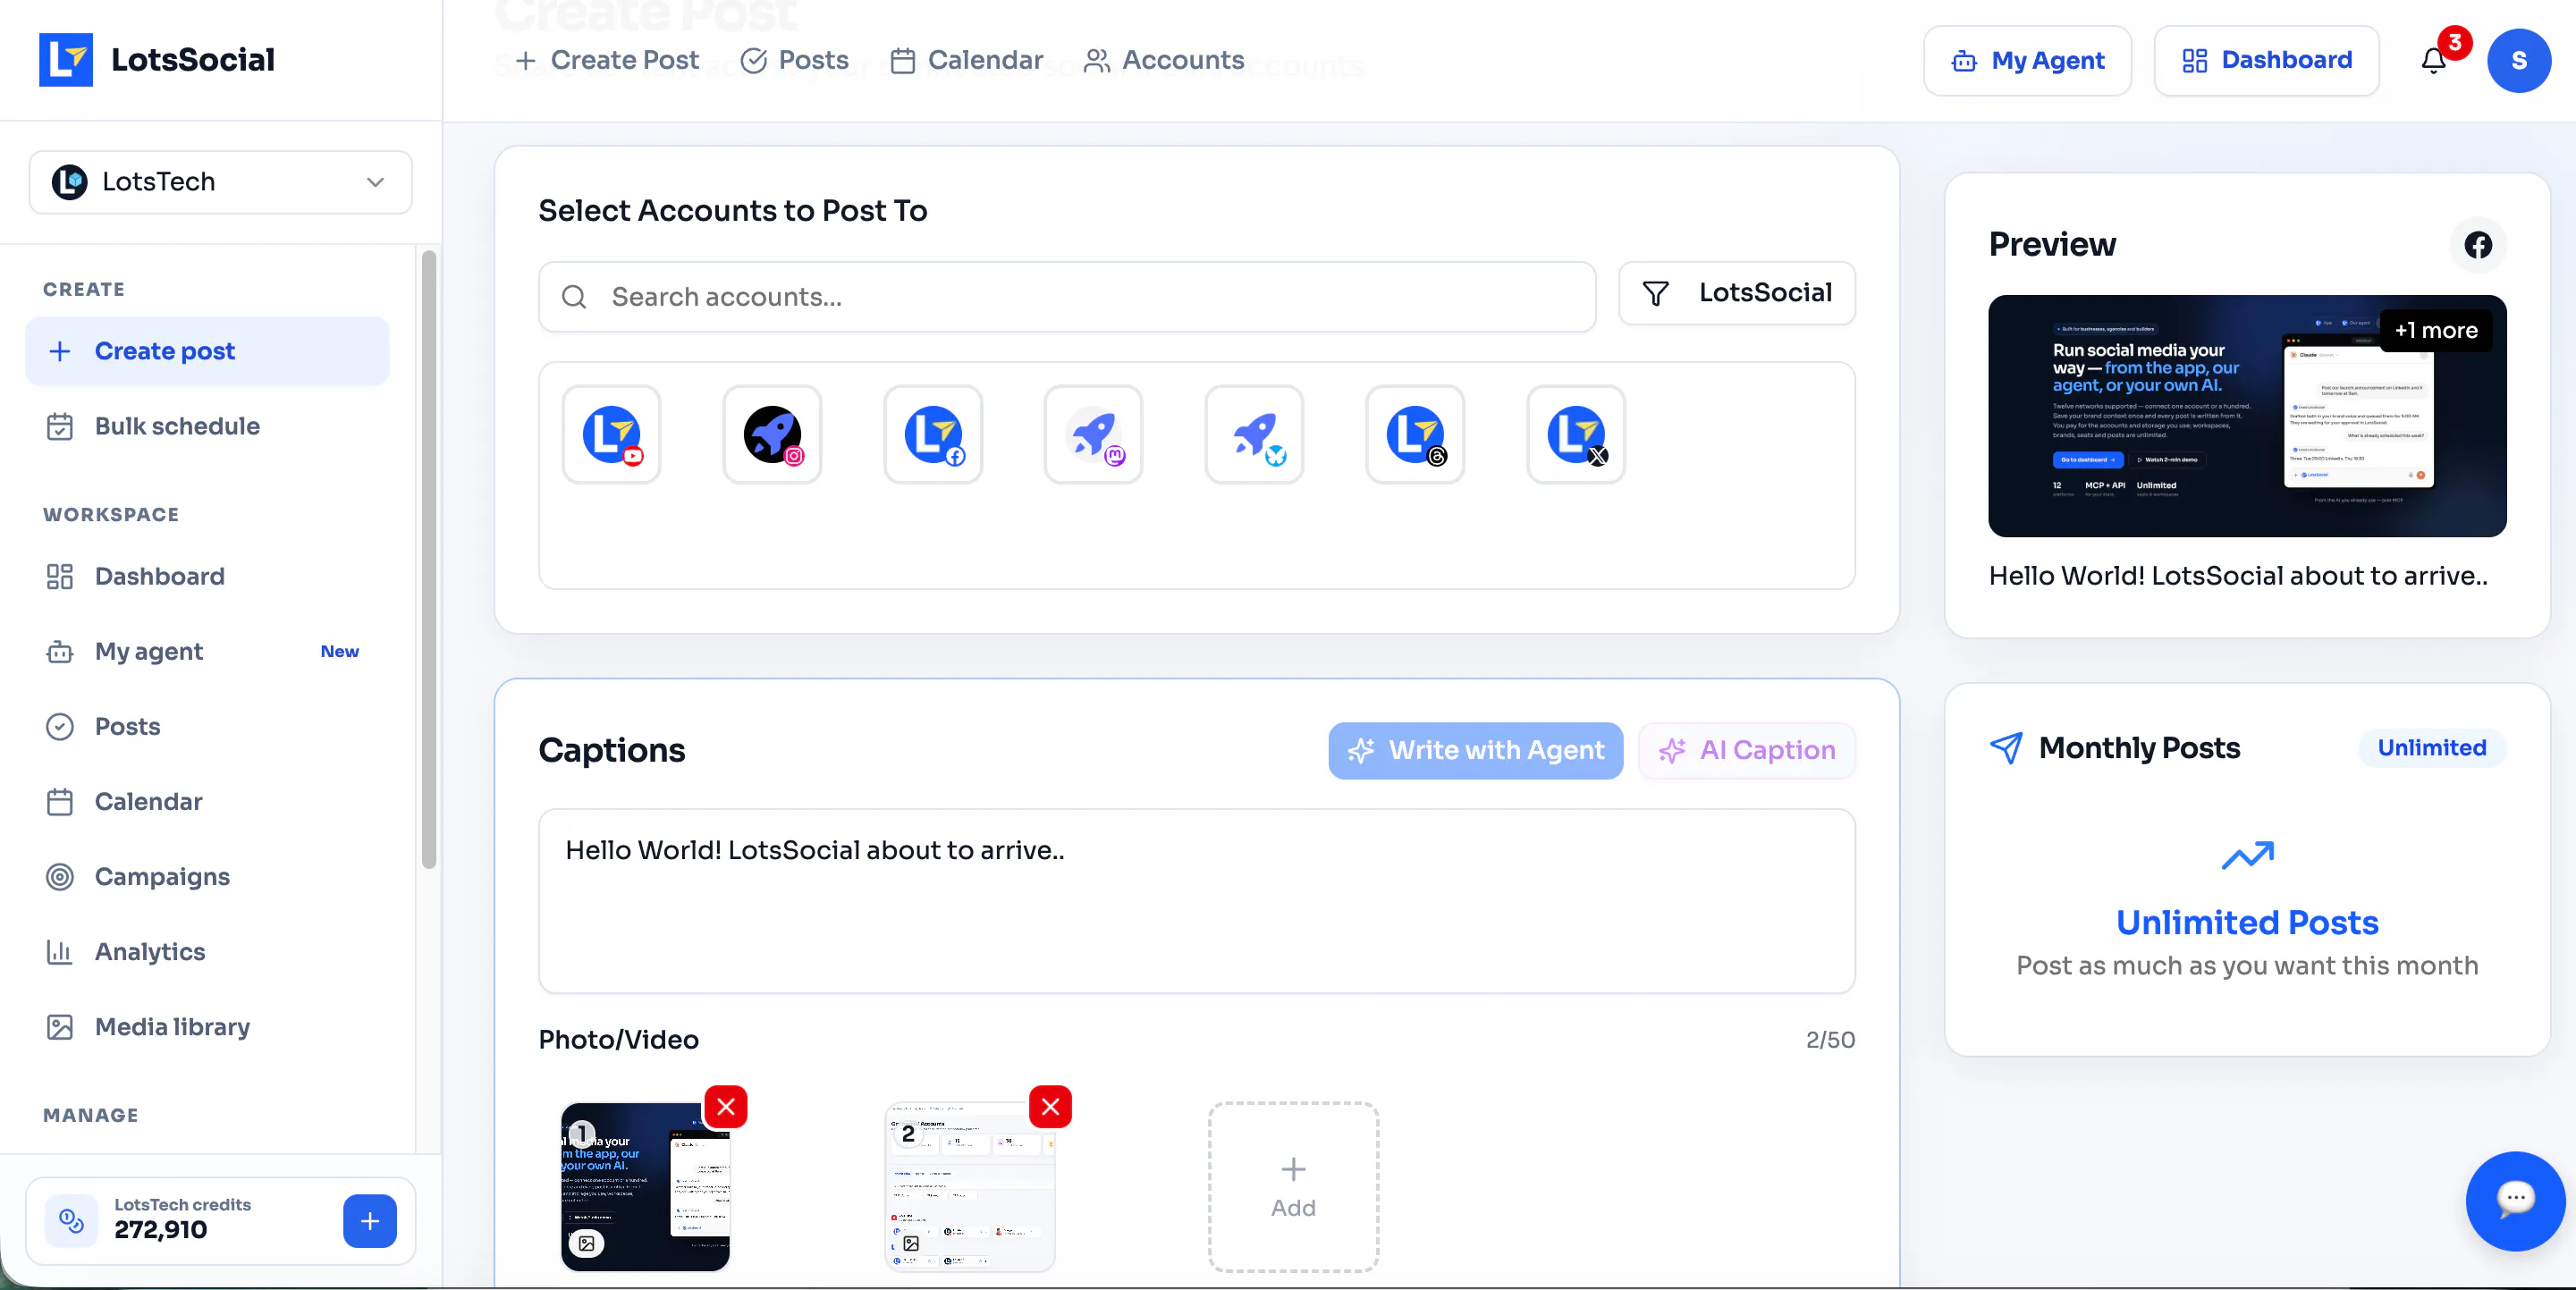Select the Threads account tile
The width and height of the screenshot is (2576, 1290).
tap(1415, 434)
